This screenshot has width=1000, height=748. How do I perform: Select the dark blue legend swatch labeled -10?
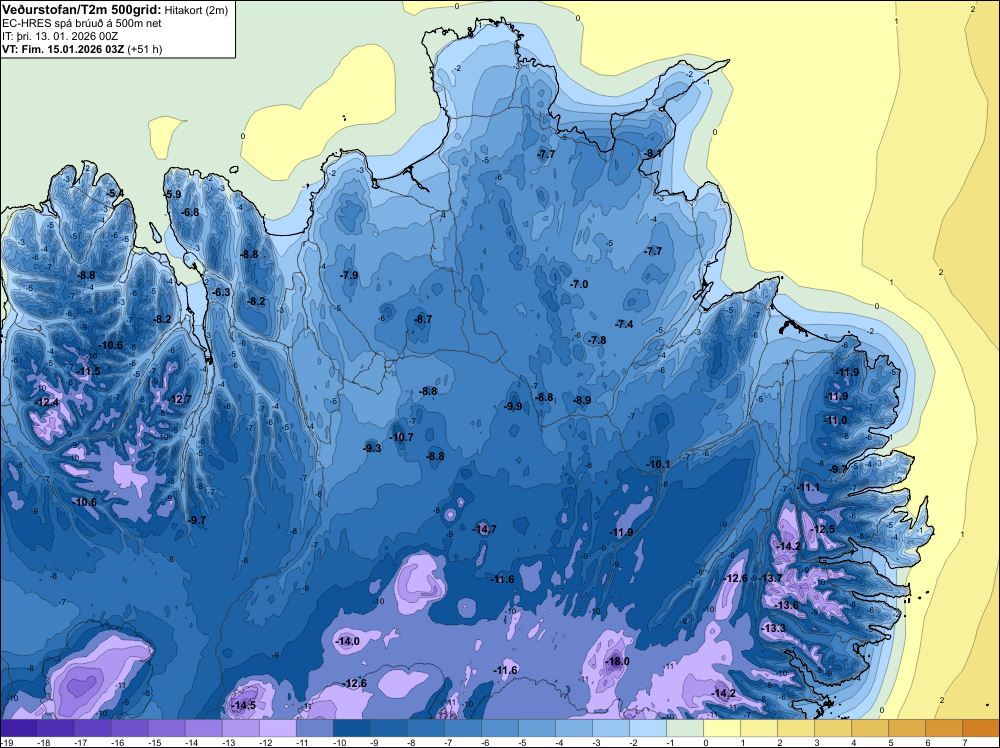point(352,728)
